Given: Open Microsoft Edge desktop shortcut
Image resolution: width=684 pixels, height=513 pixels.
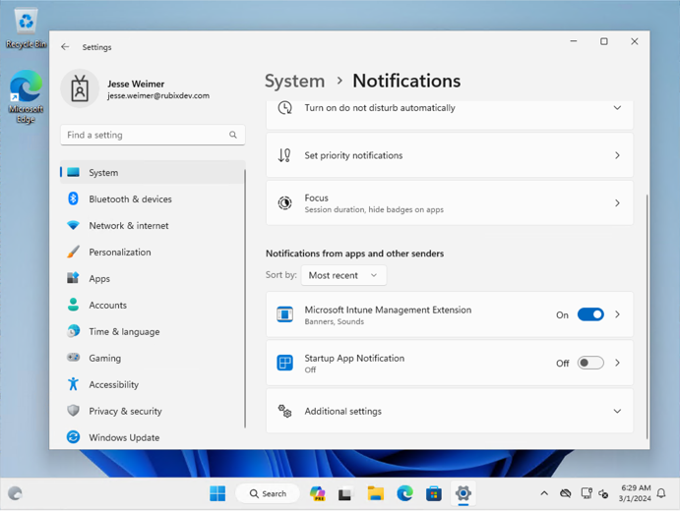Looking at the screenshot, I should (x=26, y=97).
